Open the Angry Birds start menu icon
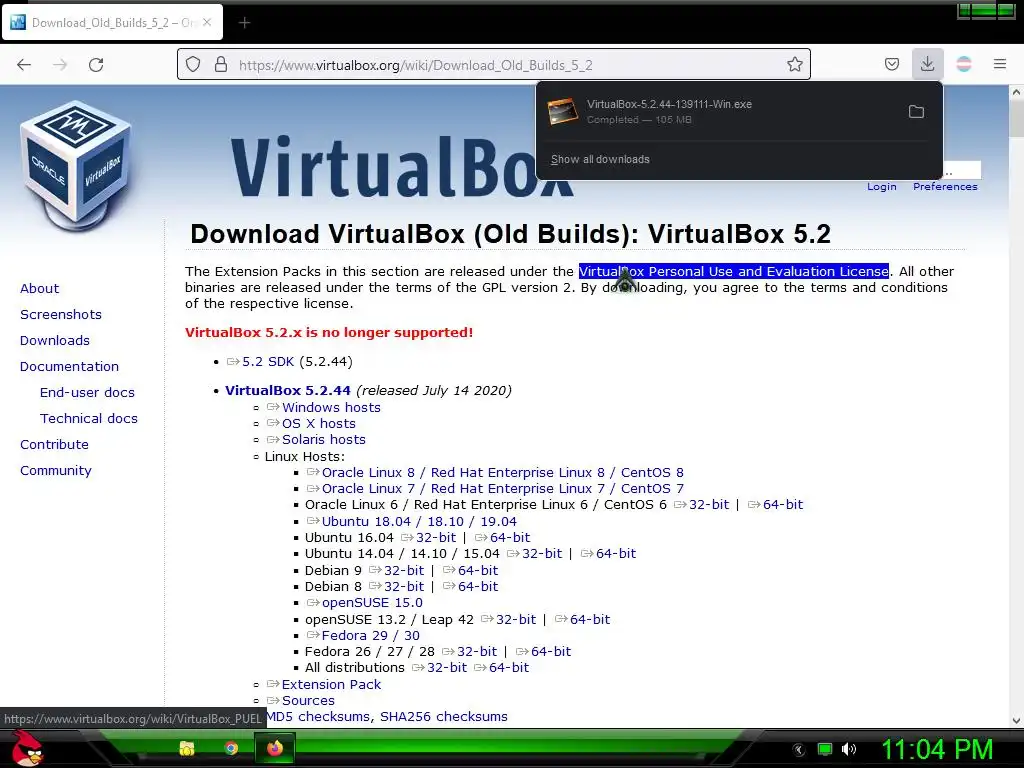 (x=27, y=748)
